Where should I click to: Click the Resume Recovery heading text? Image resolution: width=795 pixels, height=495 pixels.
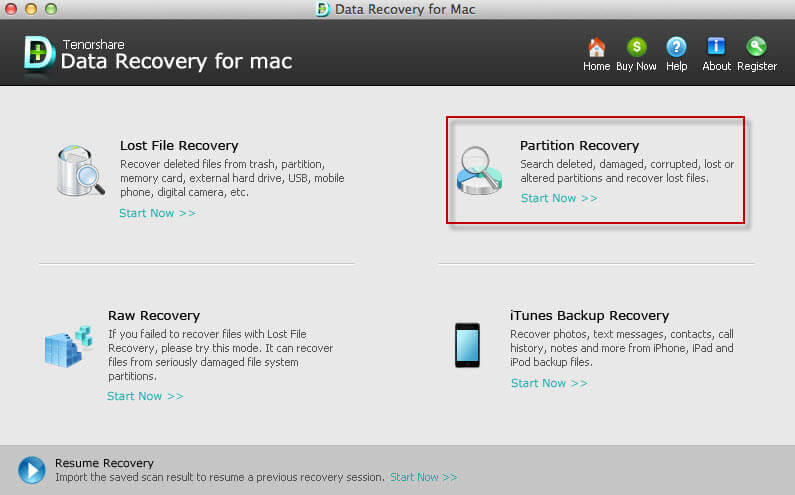coord(104,463)
